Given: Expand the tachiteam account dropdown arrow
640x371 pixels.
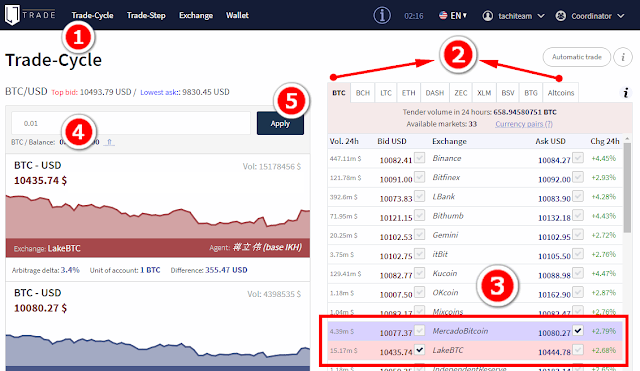Looking at the screenshot, I should coord(541,16).
